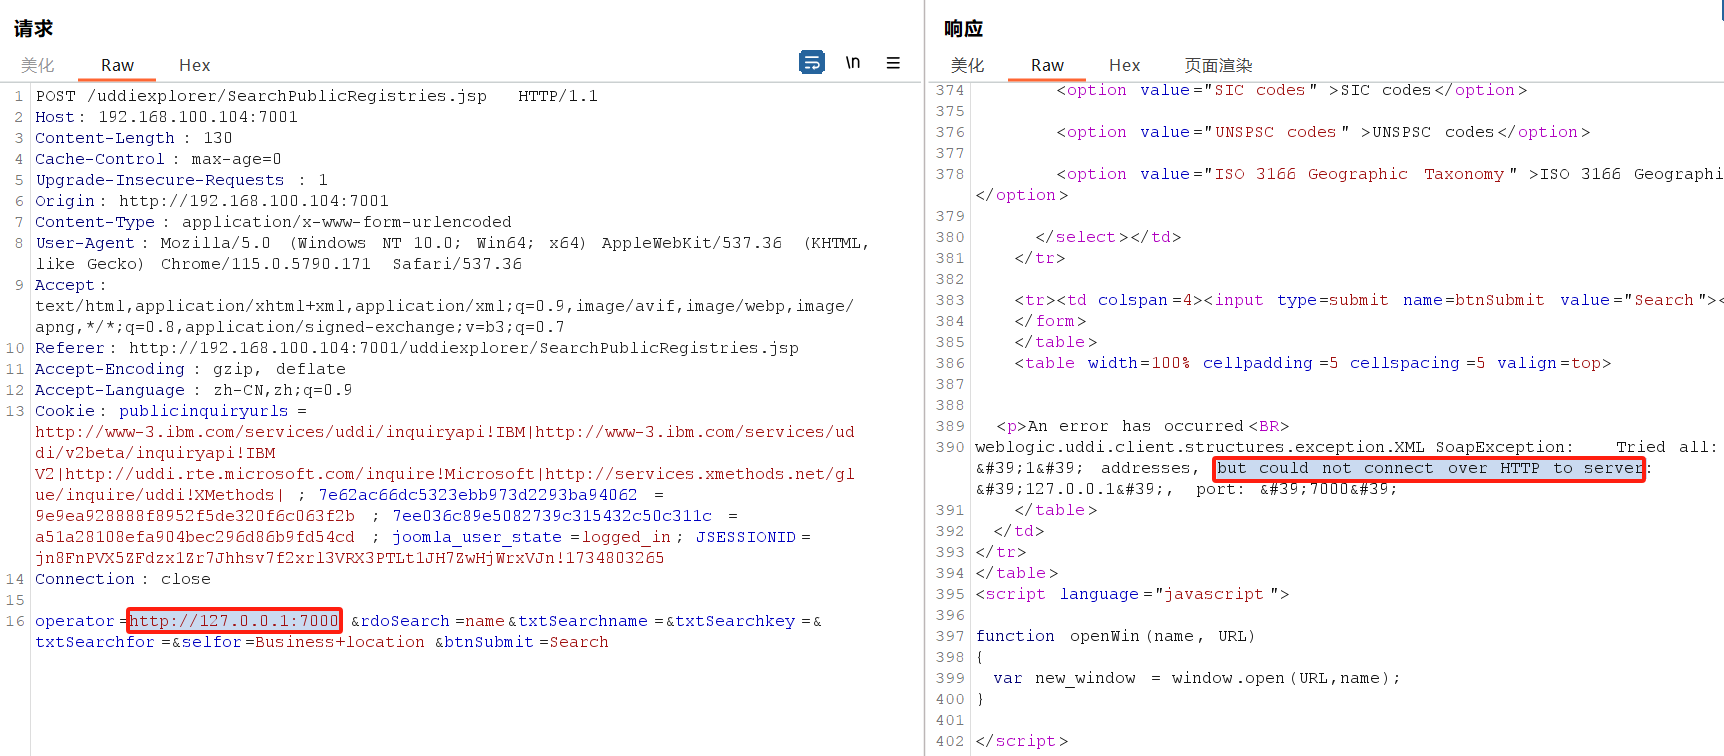Viewport: 1724px width, 756px height.
Task: Select the response Raw tab
Action: [1047, 65]
